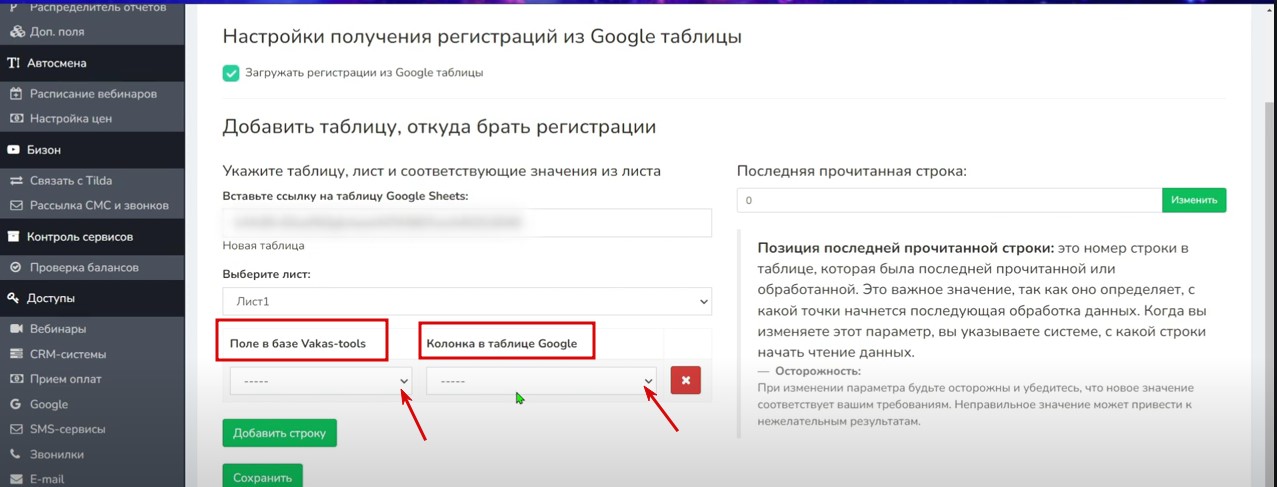The width and height of the screenshot is (1277, 487).
Task: Open the Колонка в таблице Google dropdown
Action: (541, 381)
